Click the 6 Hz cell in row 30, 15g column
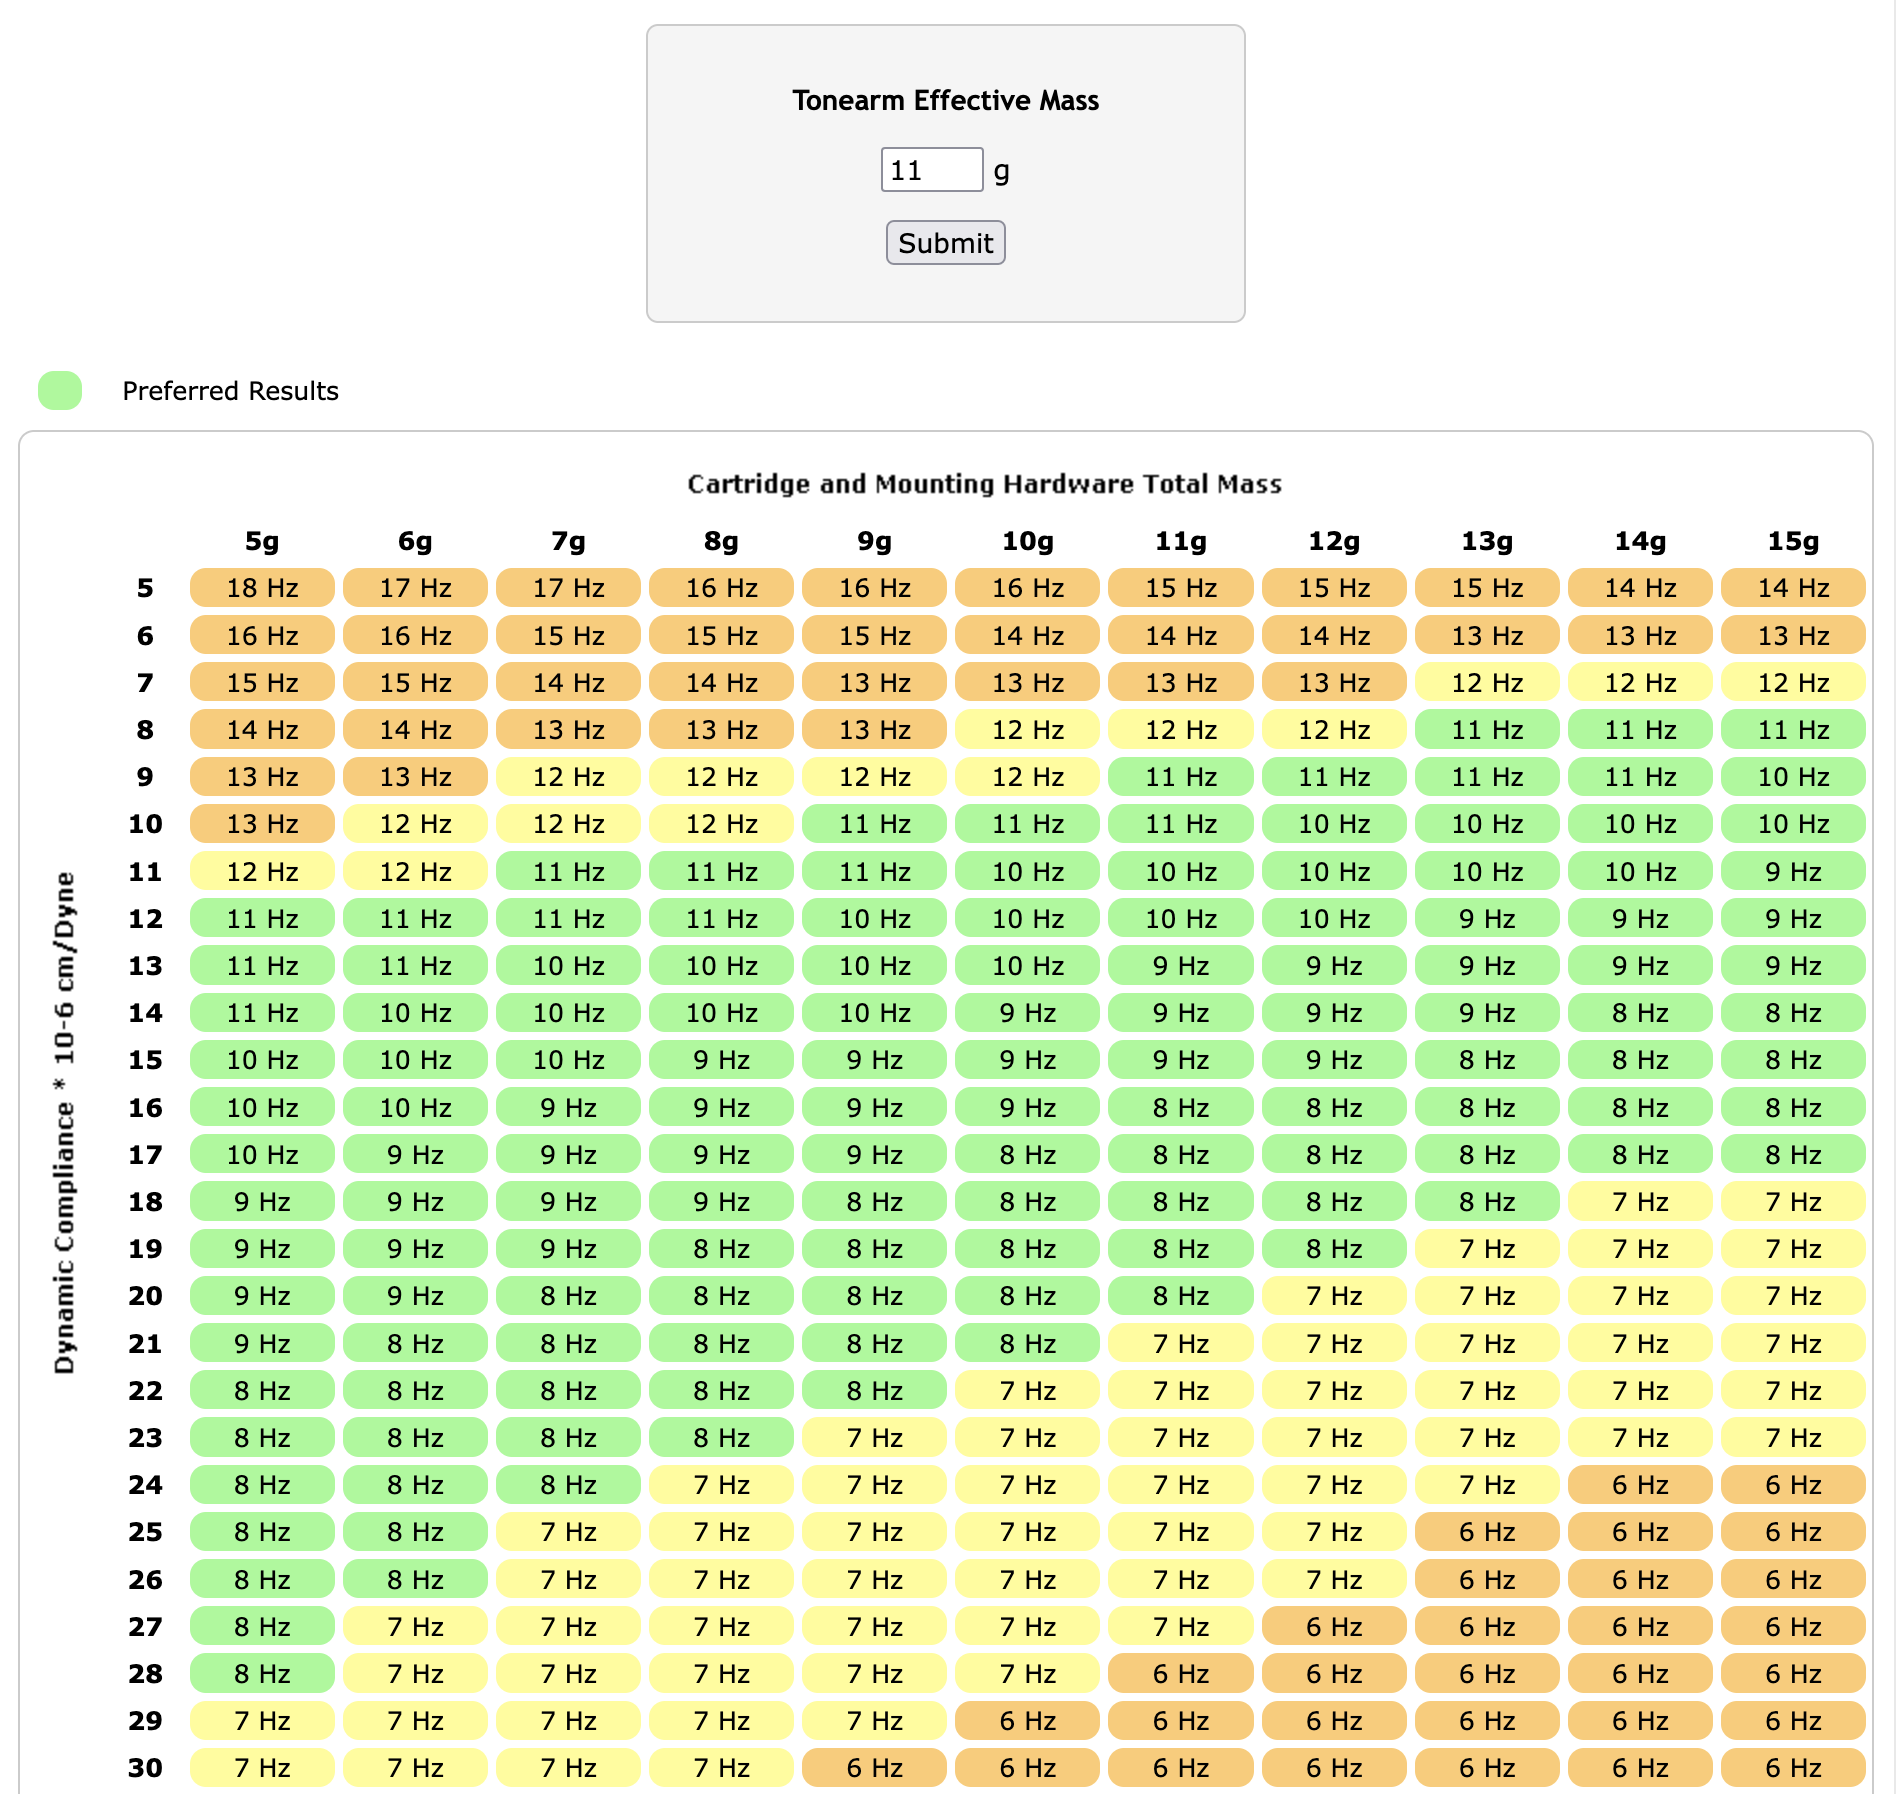The height and width of the screenshot is (1794, 1896). (1793, 1768)
